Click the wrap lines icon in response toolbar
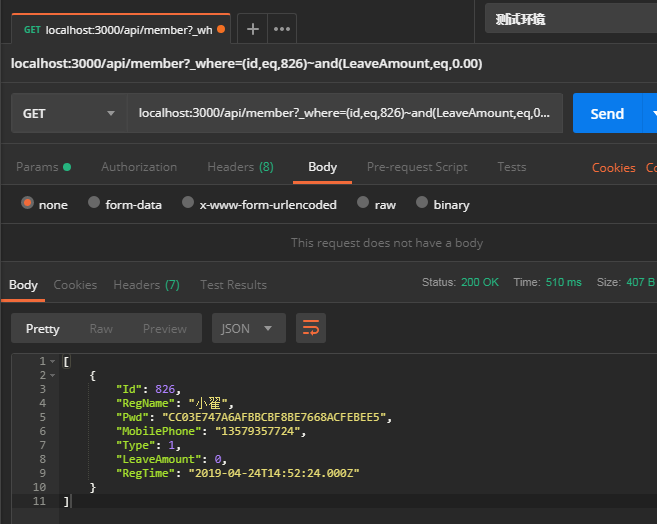This screenshot has width=657, height=524. click(x=311, y=328)
